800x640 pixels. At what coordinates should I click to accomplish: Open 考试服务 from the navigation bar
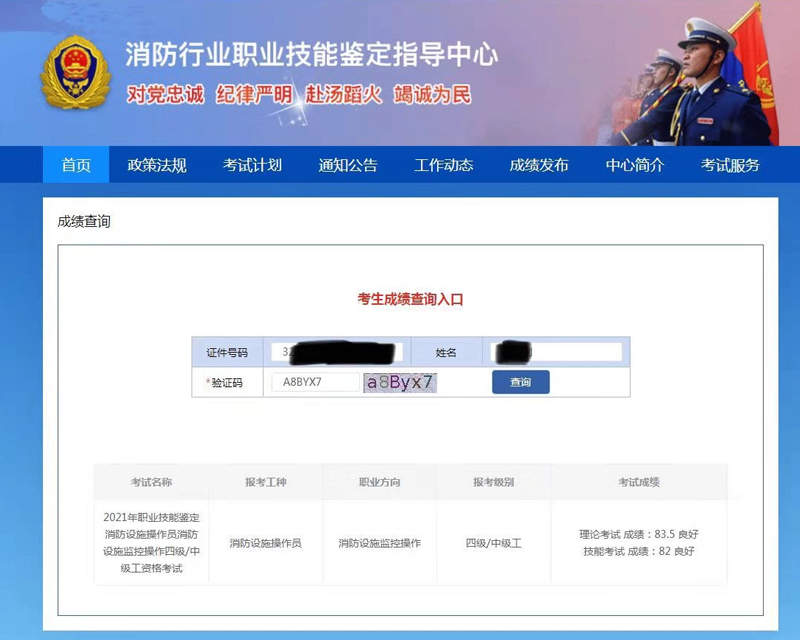(730, 165)
